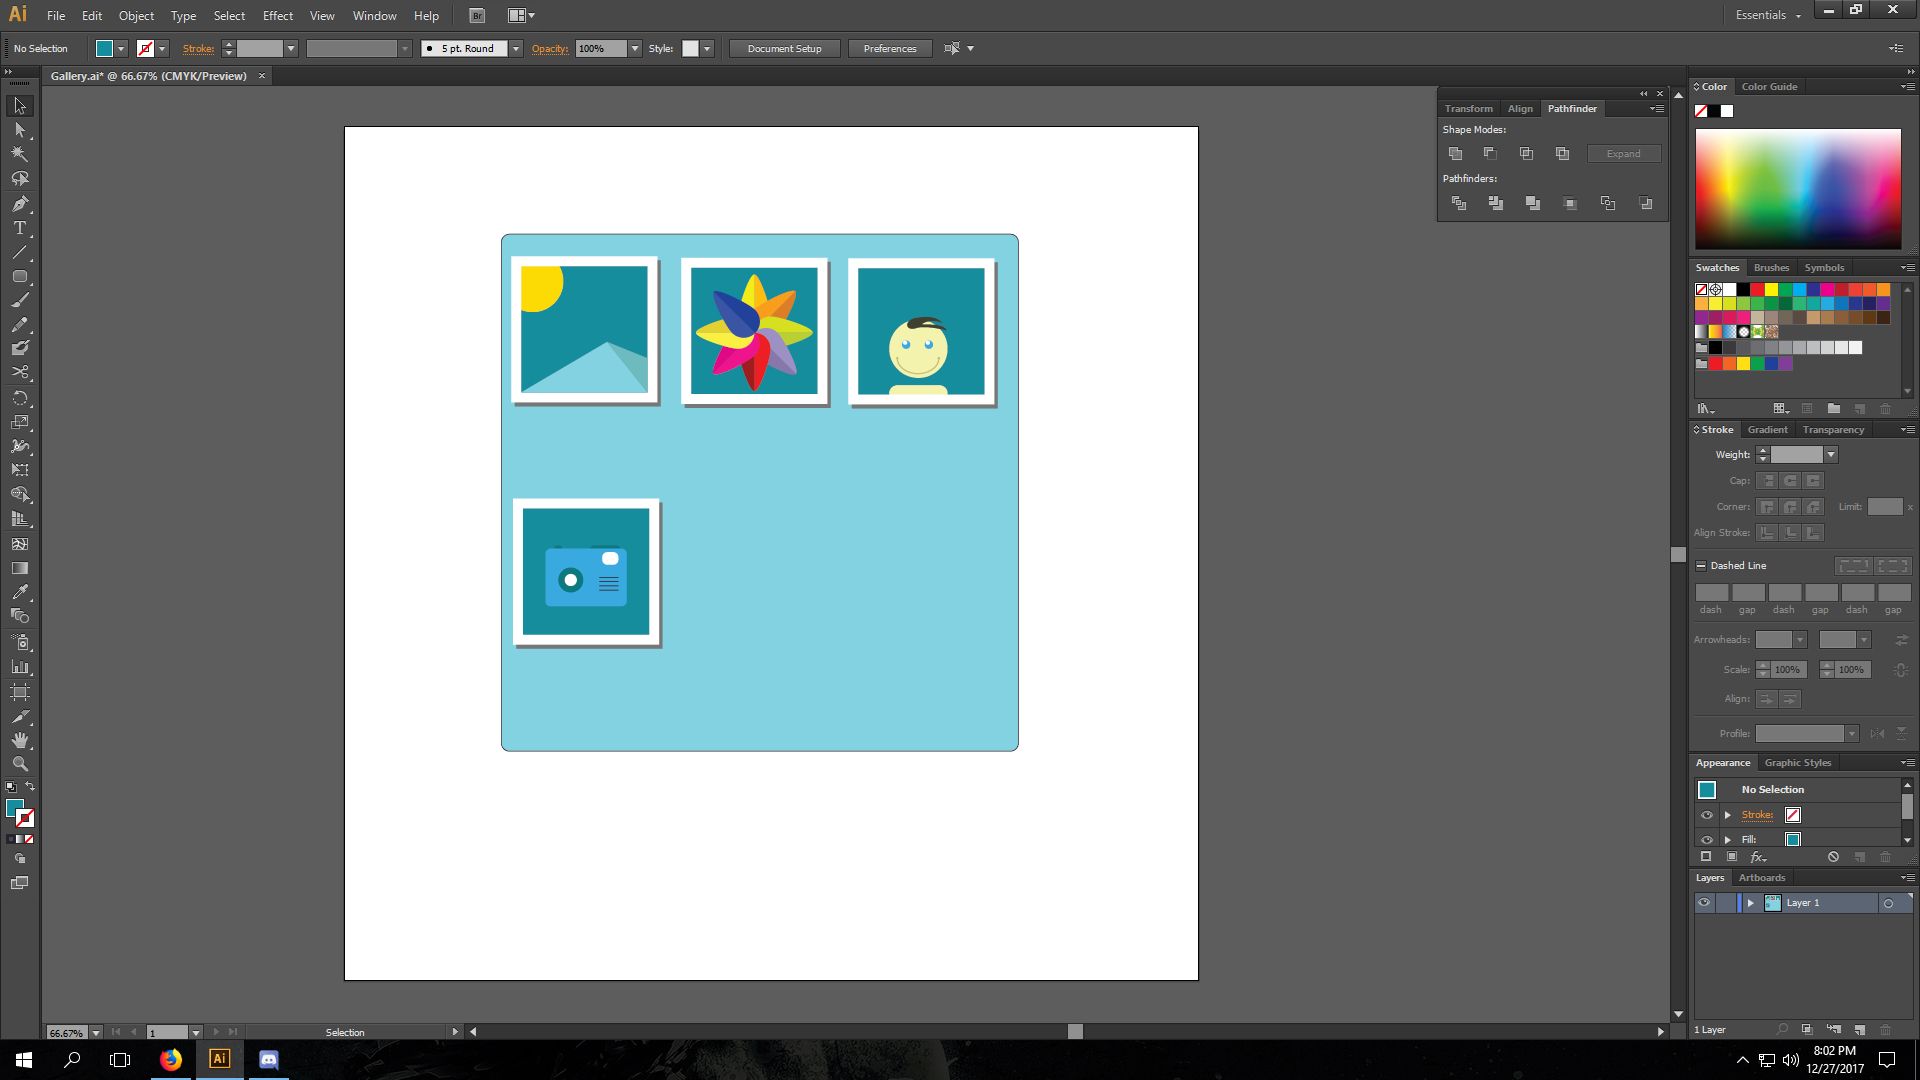1920x1080 pixels.
Task: Expand Layer 1 disclosure triangle
Action: [x=1750, y=903]
